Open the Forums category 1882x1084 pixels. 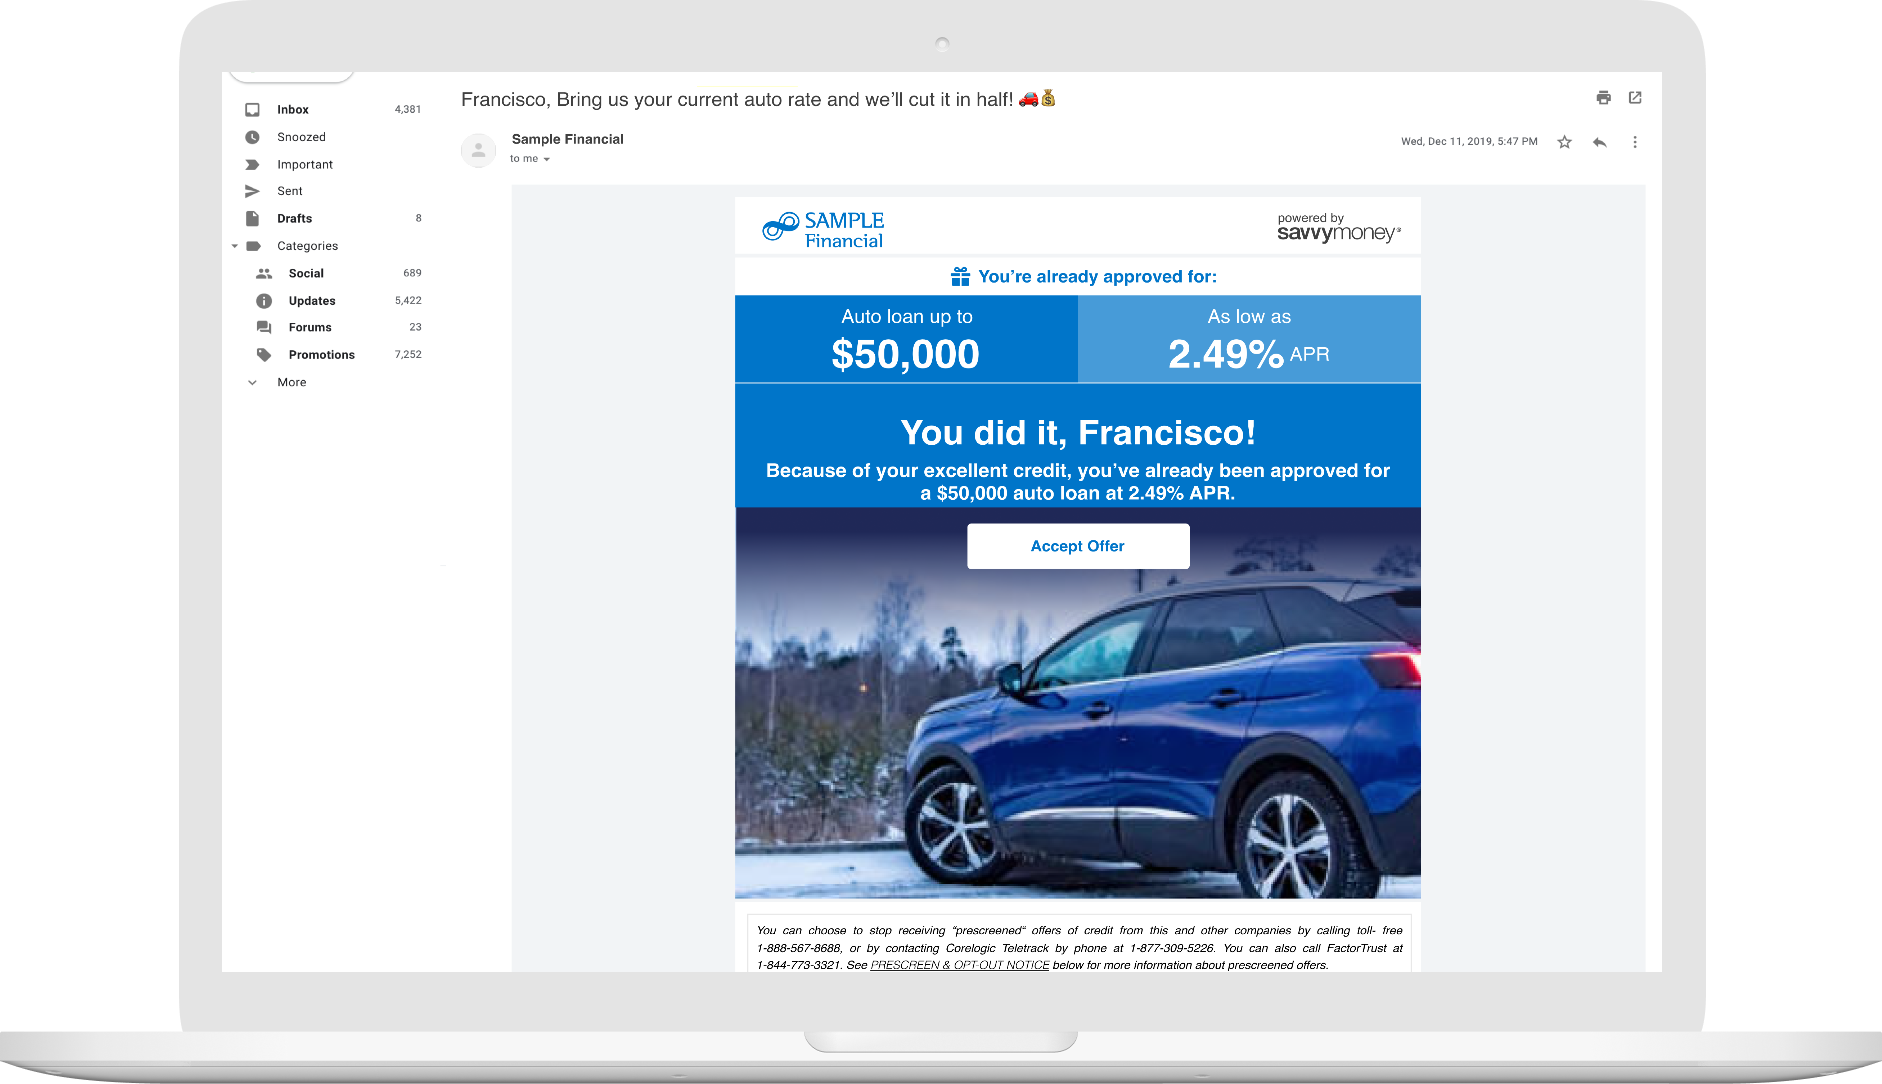click(310, 327)
